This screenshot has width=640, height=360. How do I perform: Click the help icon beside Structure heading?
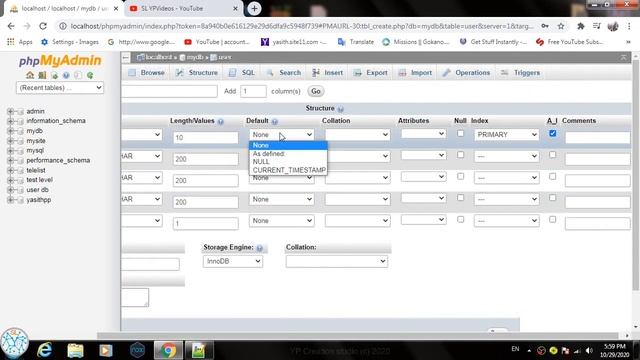[340, 109]
